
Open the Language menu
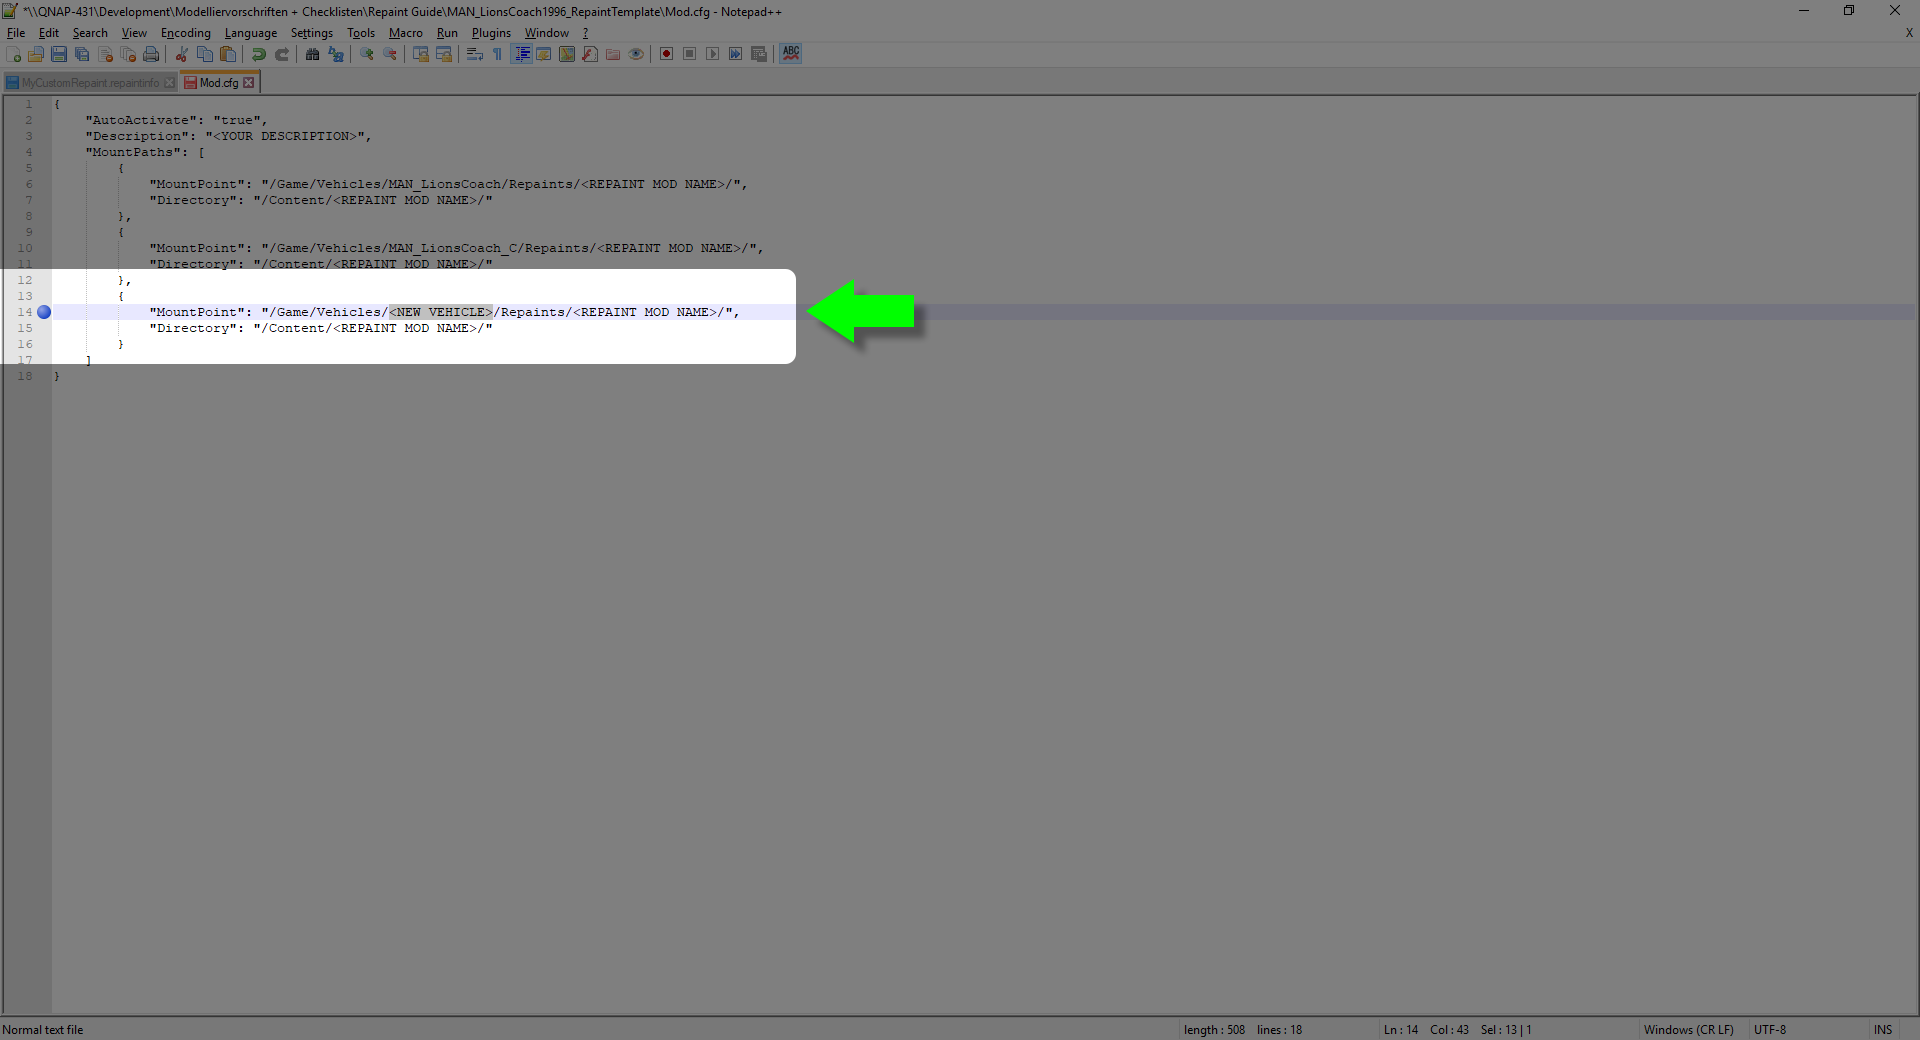[251, 33]
